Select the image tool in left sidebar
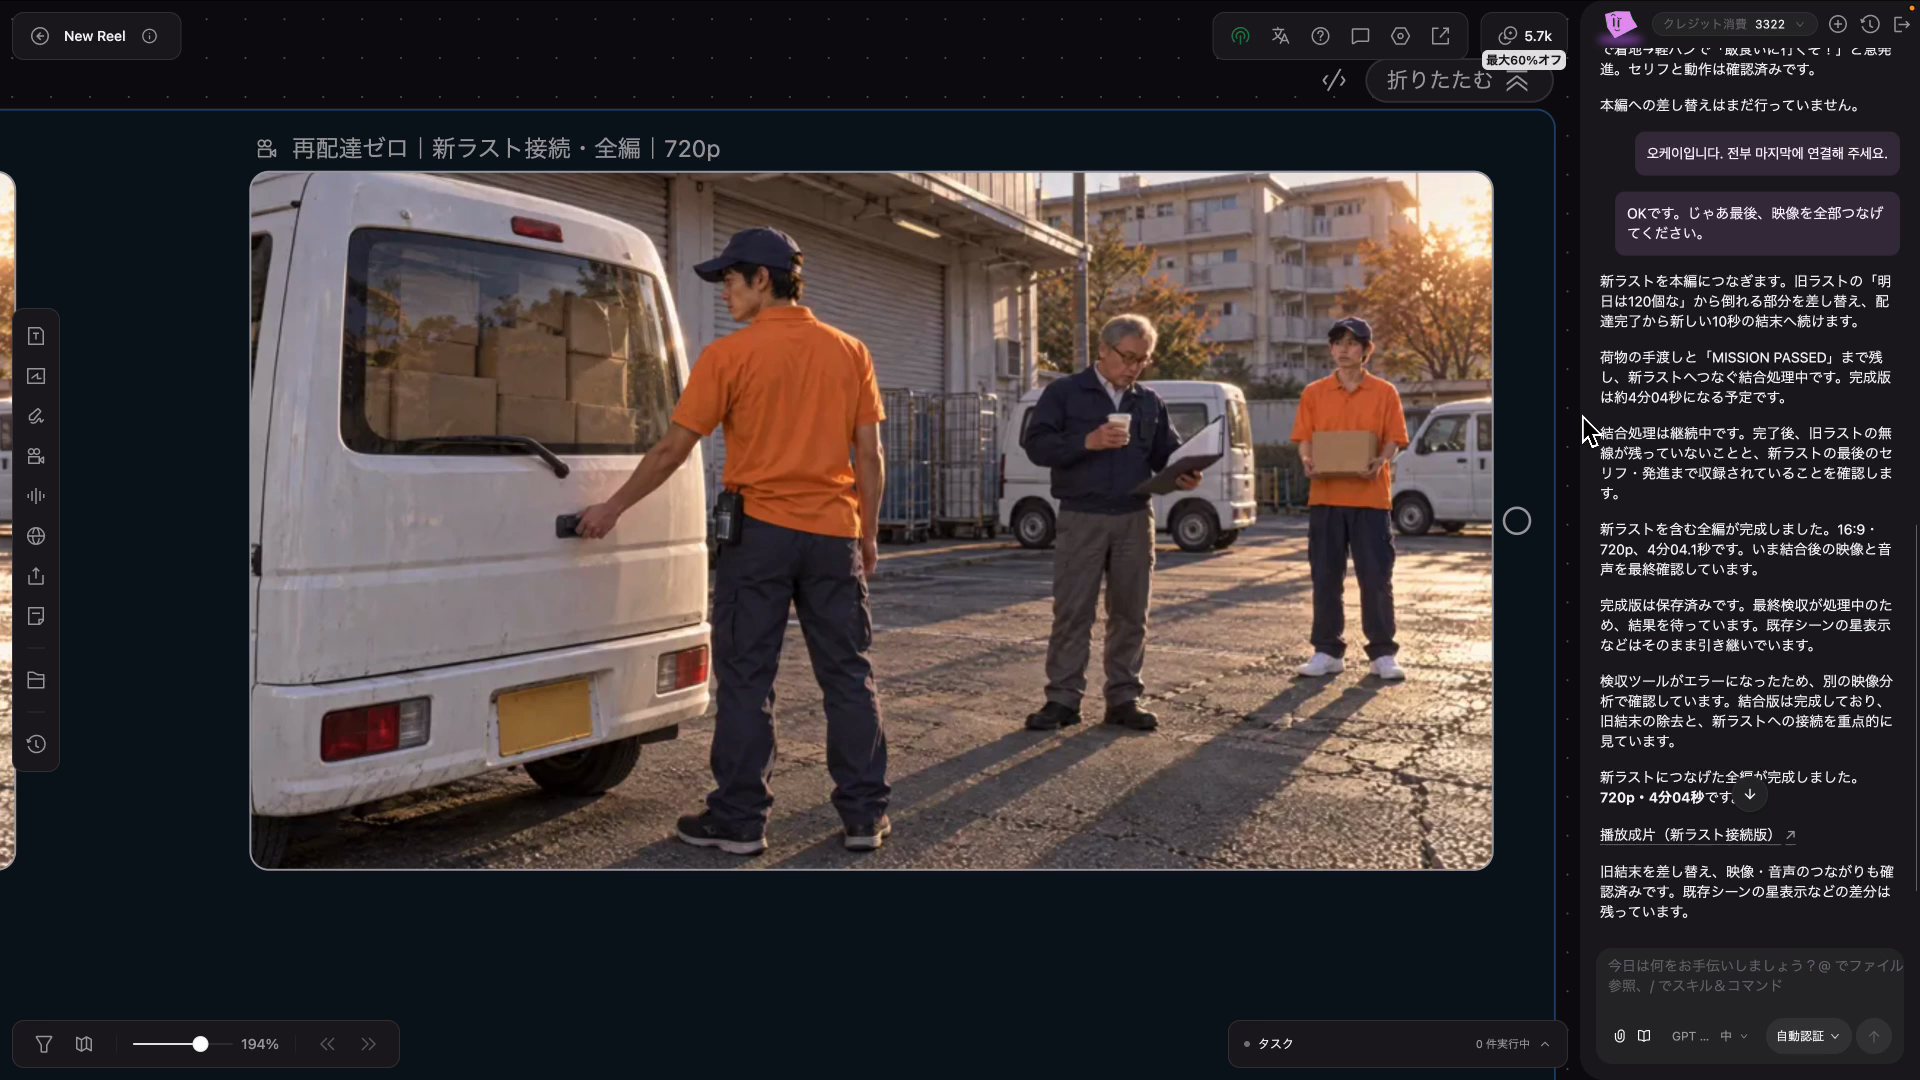This screenshot has height=1080, width=1920. tap(36, 376)
